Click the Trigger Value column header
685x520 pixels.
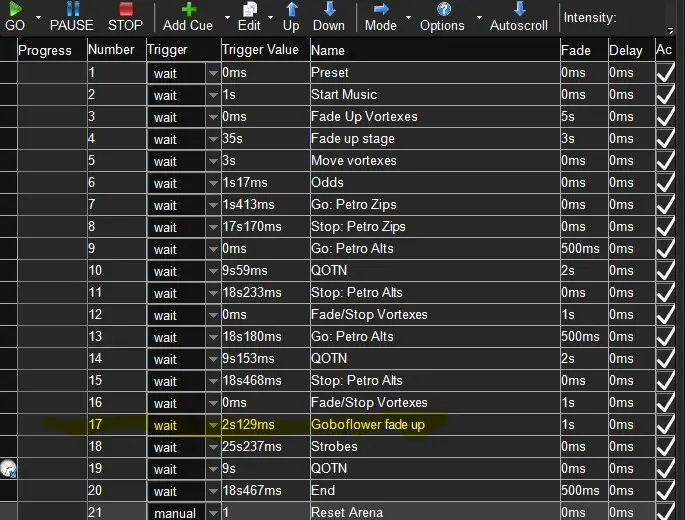pyautogui.click(x=261, y=50)
